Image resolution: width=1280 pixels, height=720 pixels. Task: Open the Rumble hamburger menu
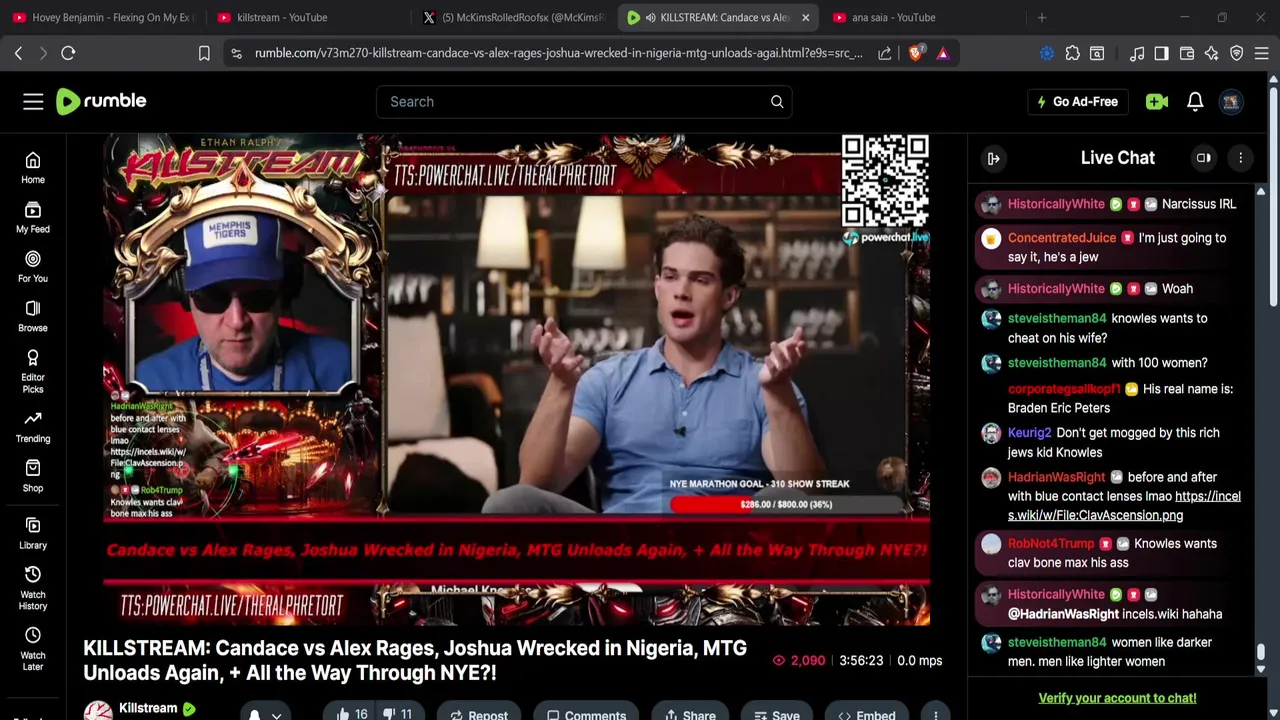coord(33,101)
